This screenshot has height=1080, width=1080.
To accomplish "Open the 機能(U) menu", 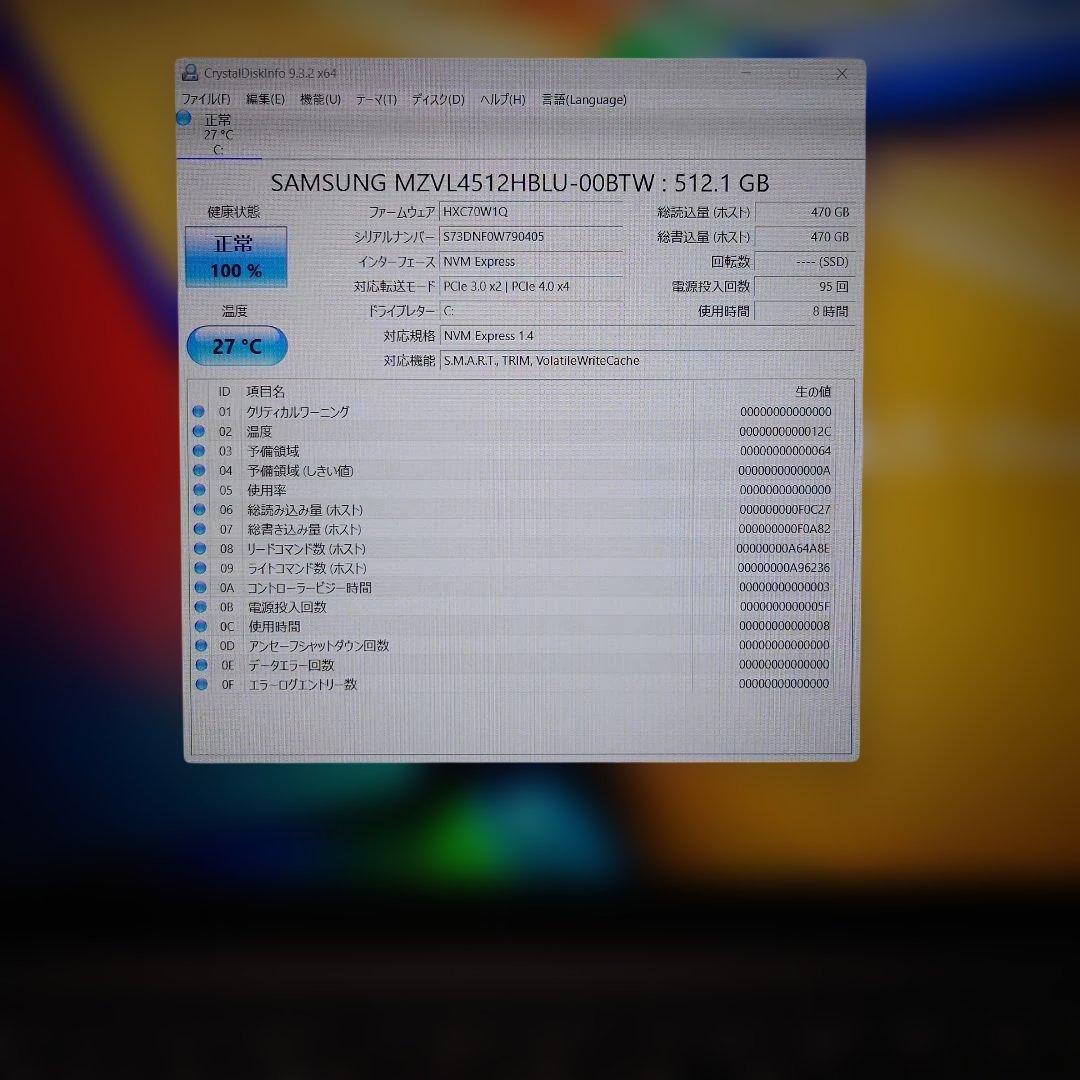I will click(x=320, y=100).
